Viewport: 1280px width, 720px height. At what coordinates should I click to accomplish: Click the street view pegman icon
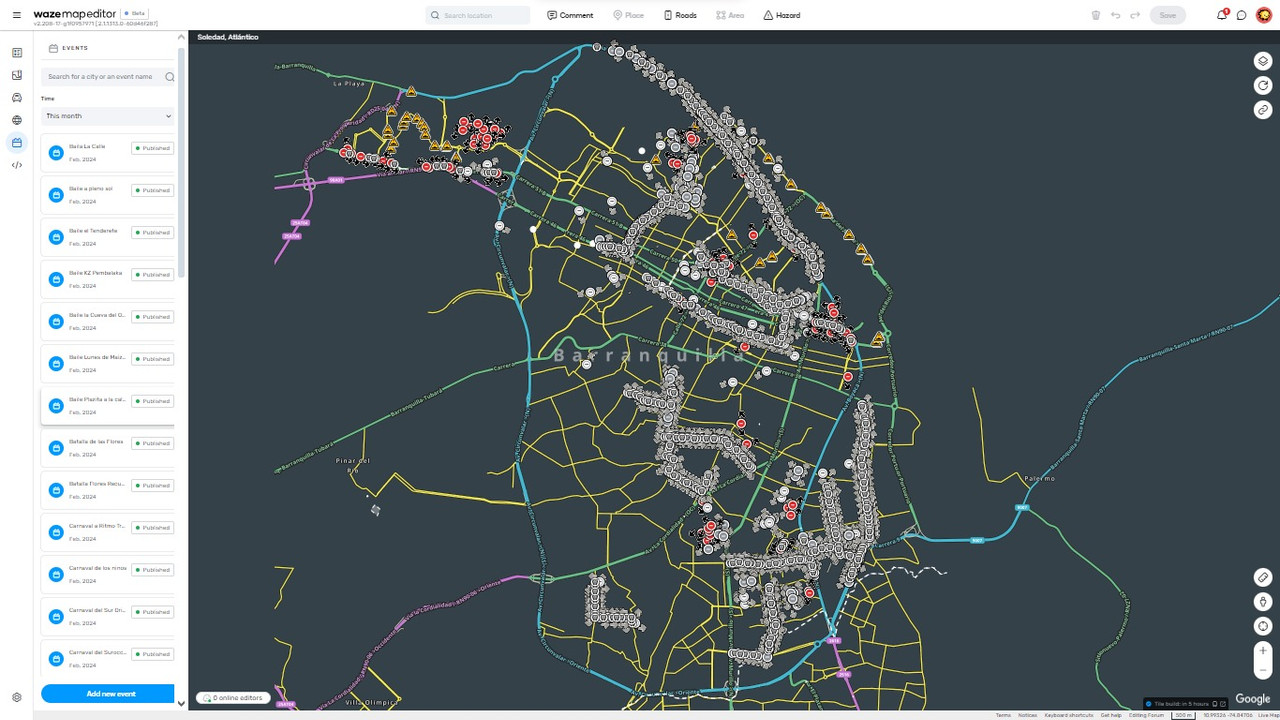pos(1263,602)
